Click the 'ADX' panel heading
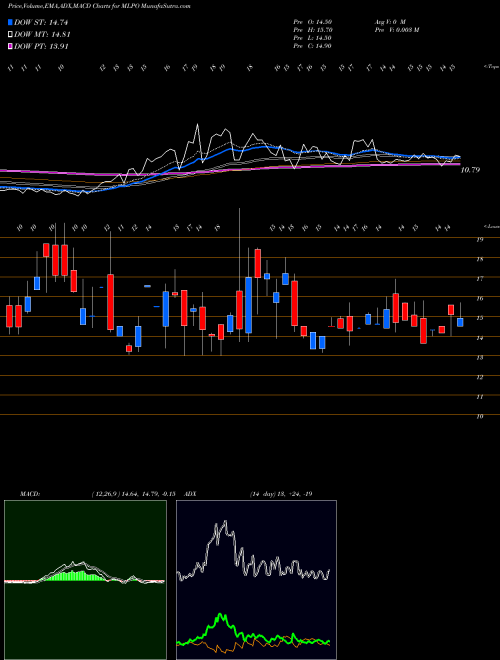Image resolution: width=500 pixels, height=660 pixels. coord(191,494)
